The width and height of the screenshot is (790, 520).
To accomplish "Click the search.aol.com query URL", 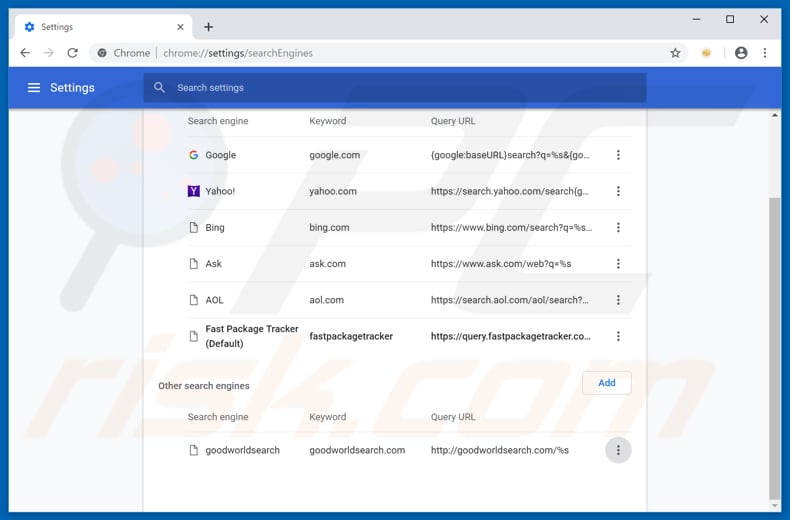I will (509, 300).
